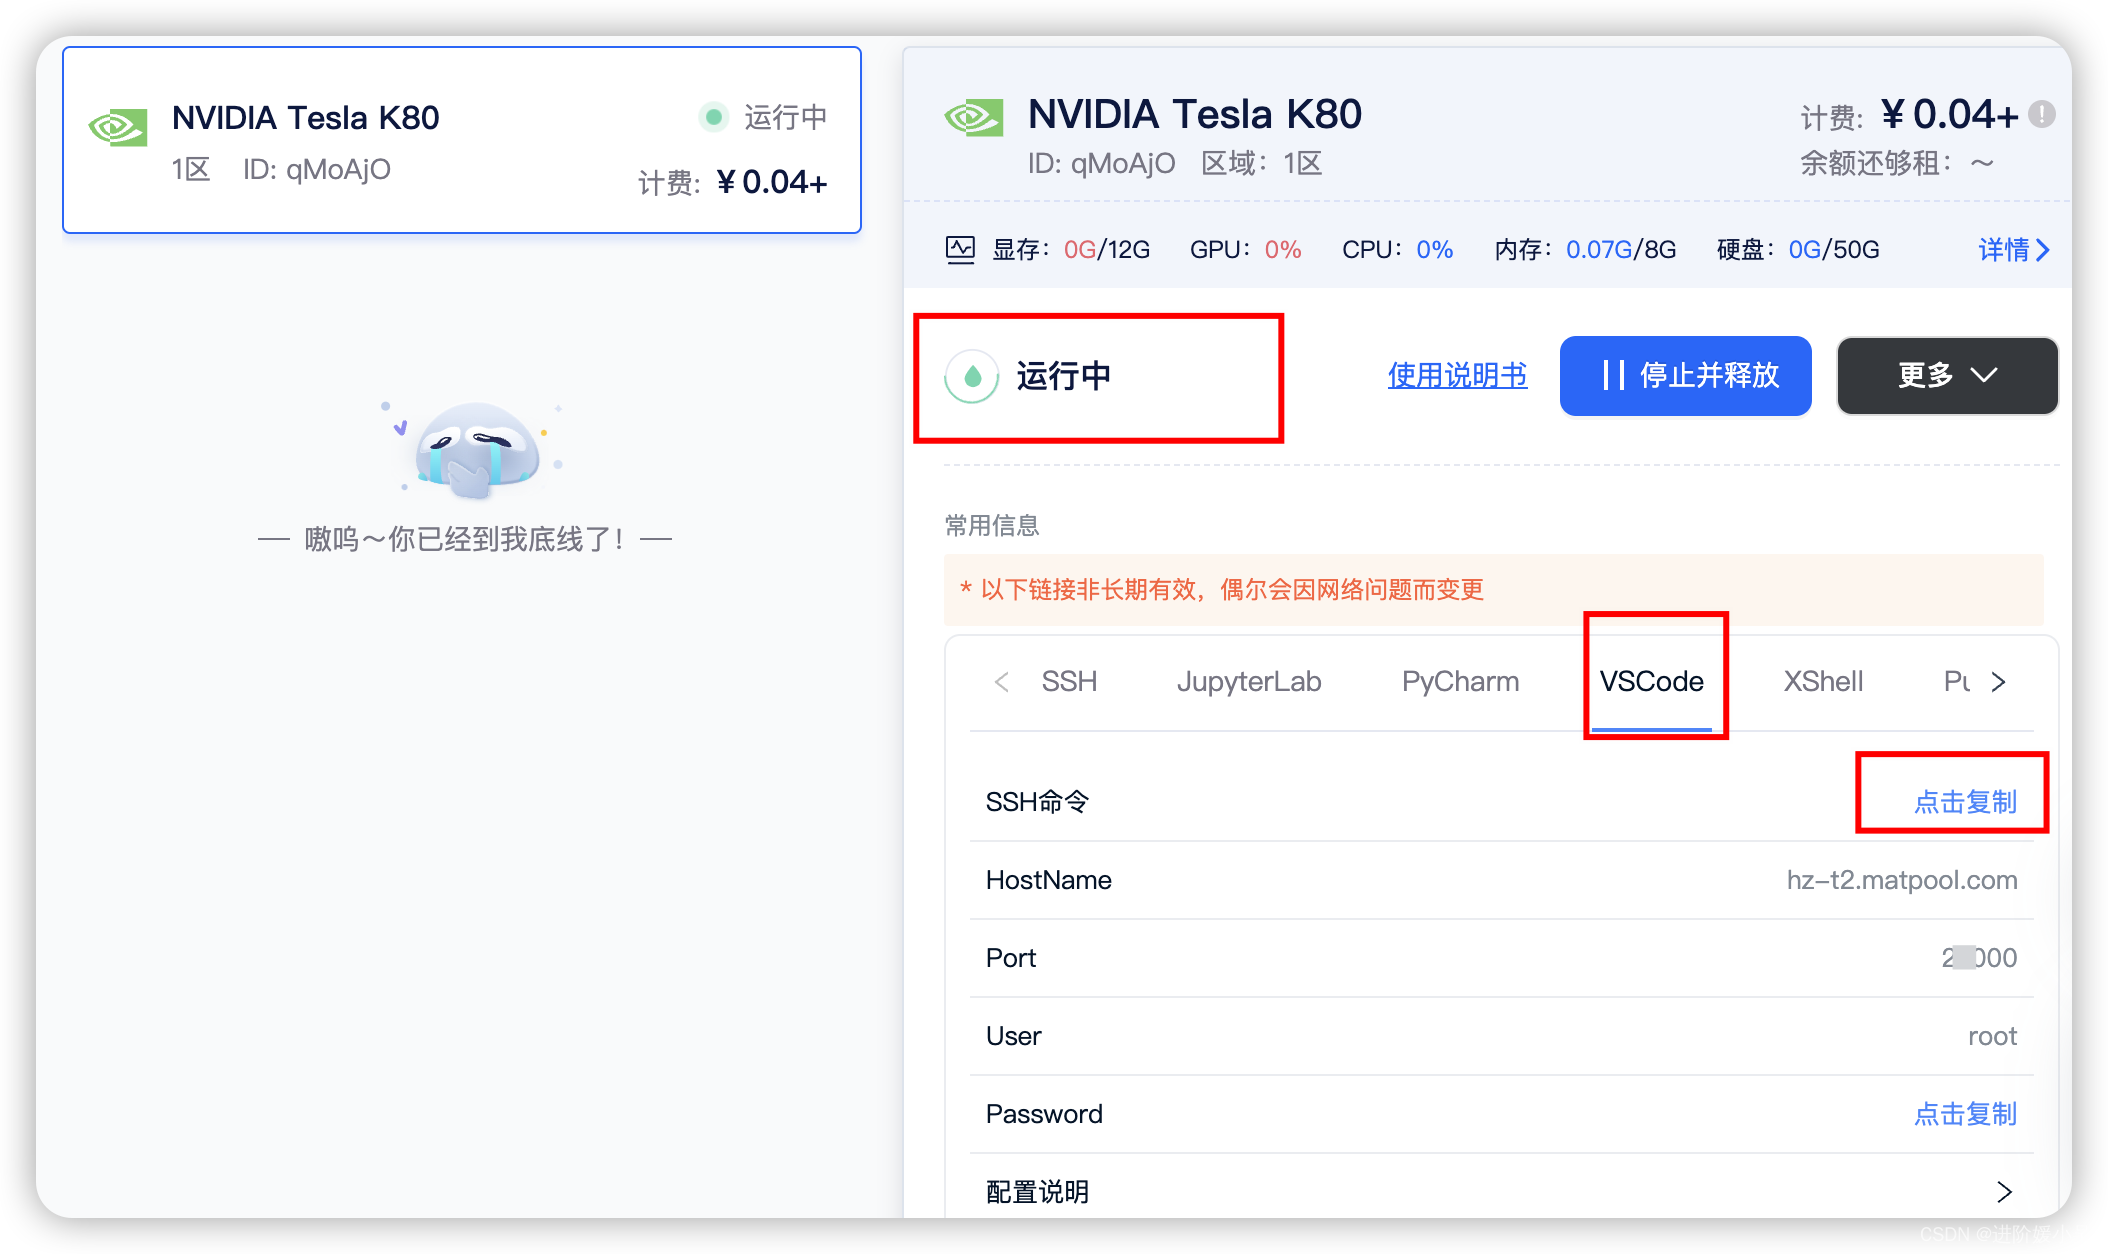Screen dimensions: 2108x1254
Task: Click the NVIDIA logo in detail header
Action: [974, 119]
